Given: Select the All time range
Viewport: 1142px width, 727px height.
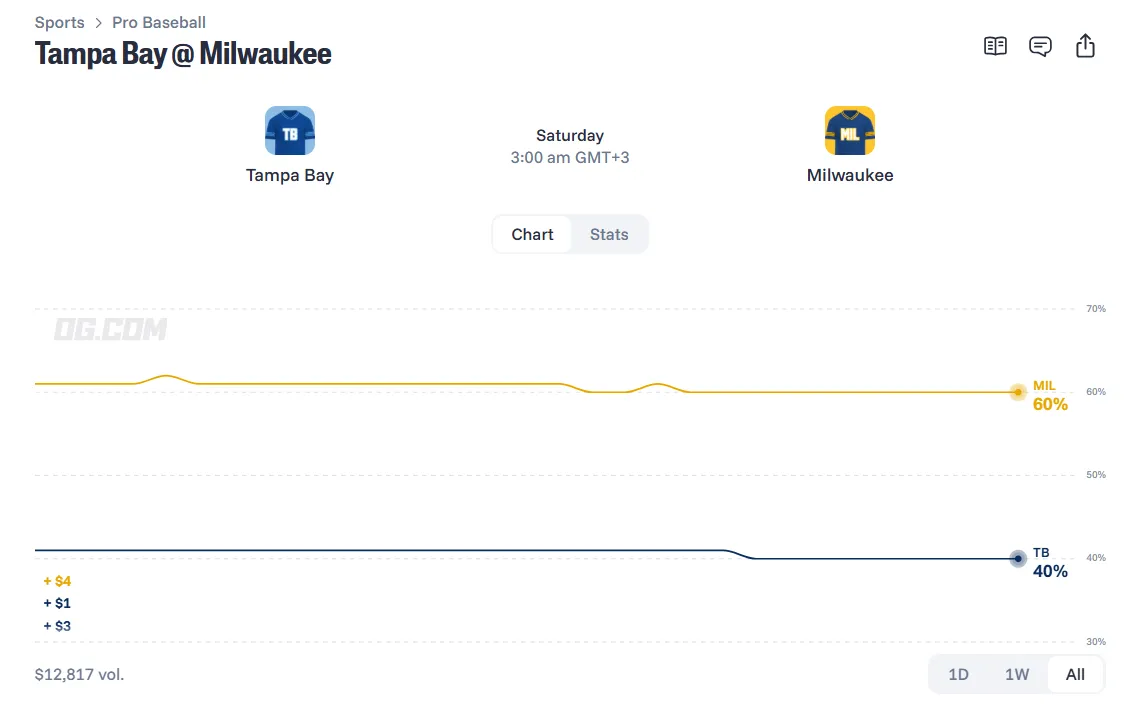Looking at the screenshot, I should (1075, 675).
